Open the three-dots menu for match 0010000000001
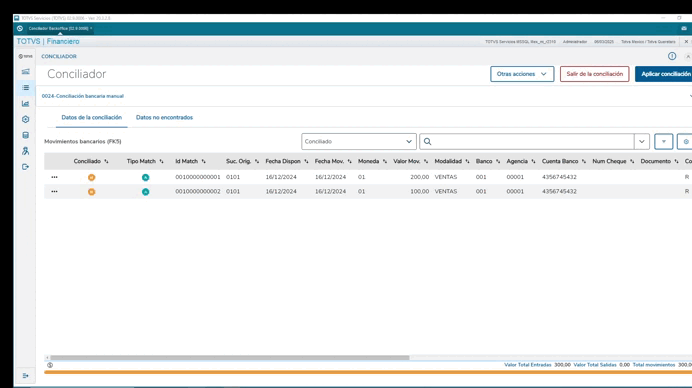 coord(54,177)
